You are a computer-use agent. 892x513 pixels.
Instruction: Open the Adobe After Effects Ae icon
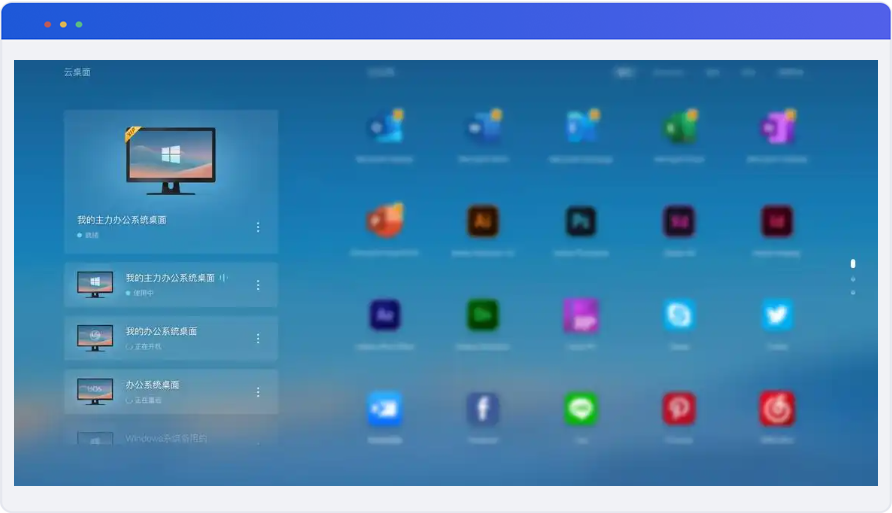click(x=385, y=315)
